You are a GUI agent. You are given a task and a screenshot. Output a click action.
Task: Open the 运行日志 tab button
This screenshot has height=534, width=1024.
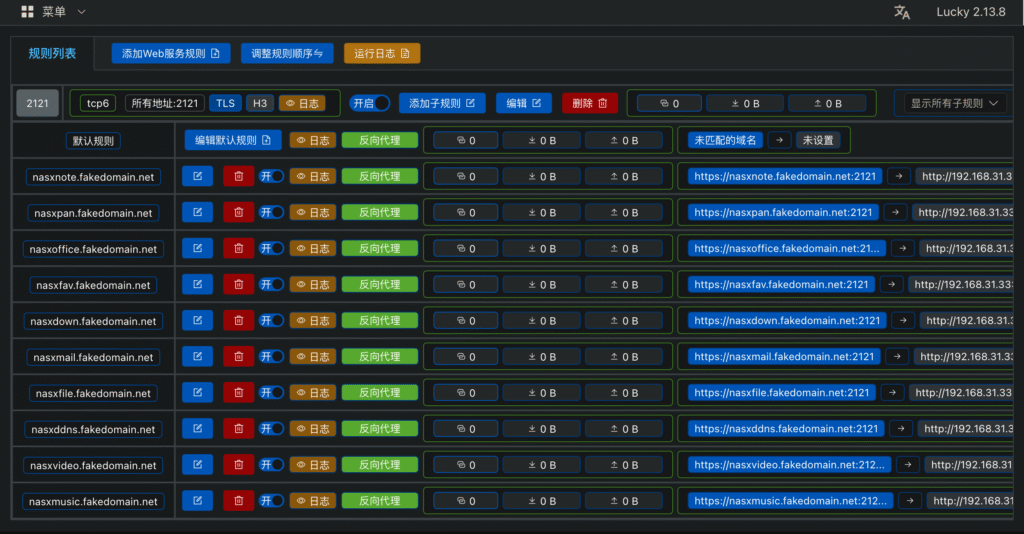coord(382,53)
